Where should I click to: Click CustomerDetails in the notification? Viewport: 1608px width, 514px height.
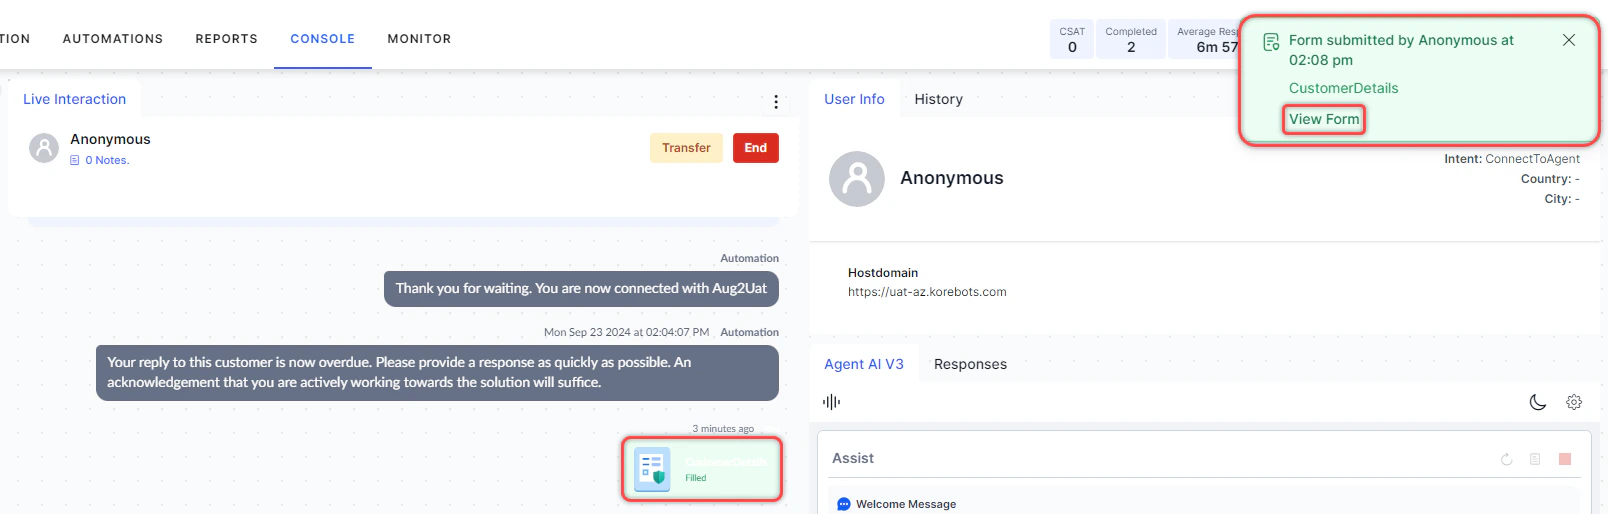click(x=1343, y=88)
